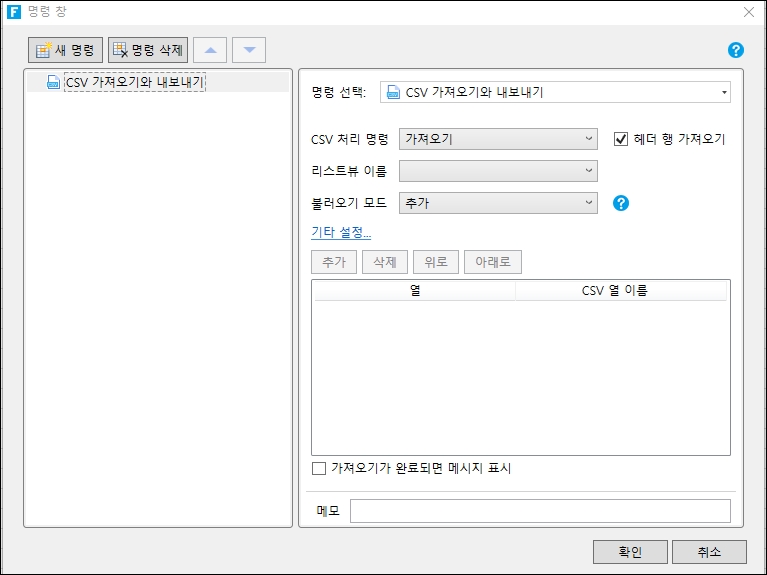This screenshot has height=575, width=767.
Task: Click the F app icon in title bar
Action: pyautogui.click(x=14, y=13)
